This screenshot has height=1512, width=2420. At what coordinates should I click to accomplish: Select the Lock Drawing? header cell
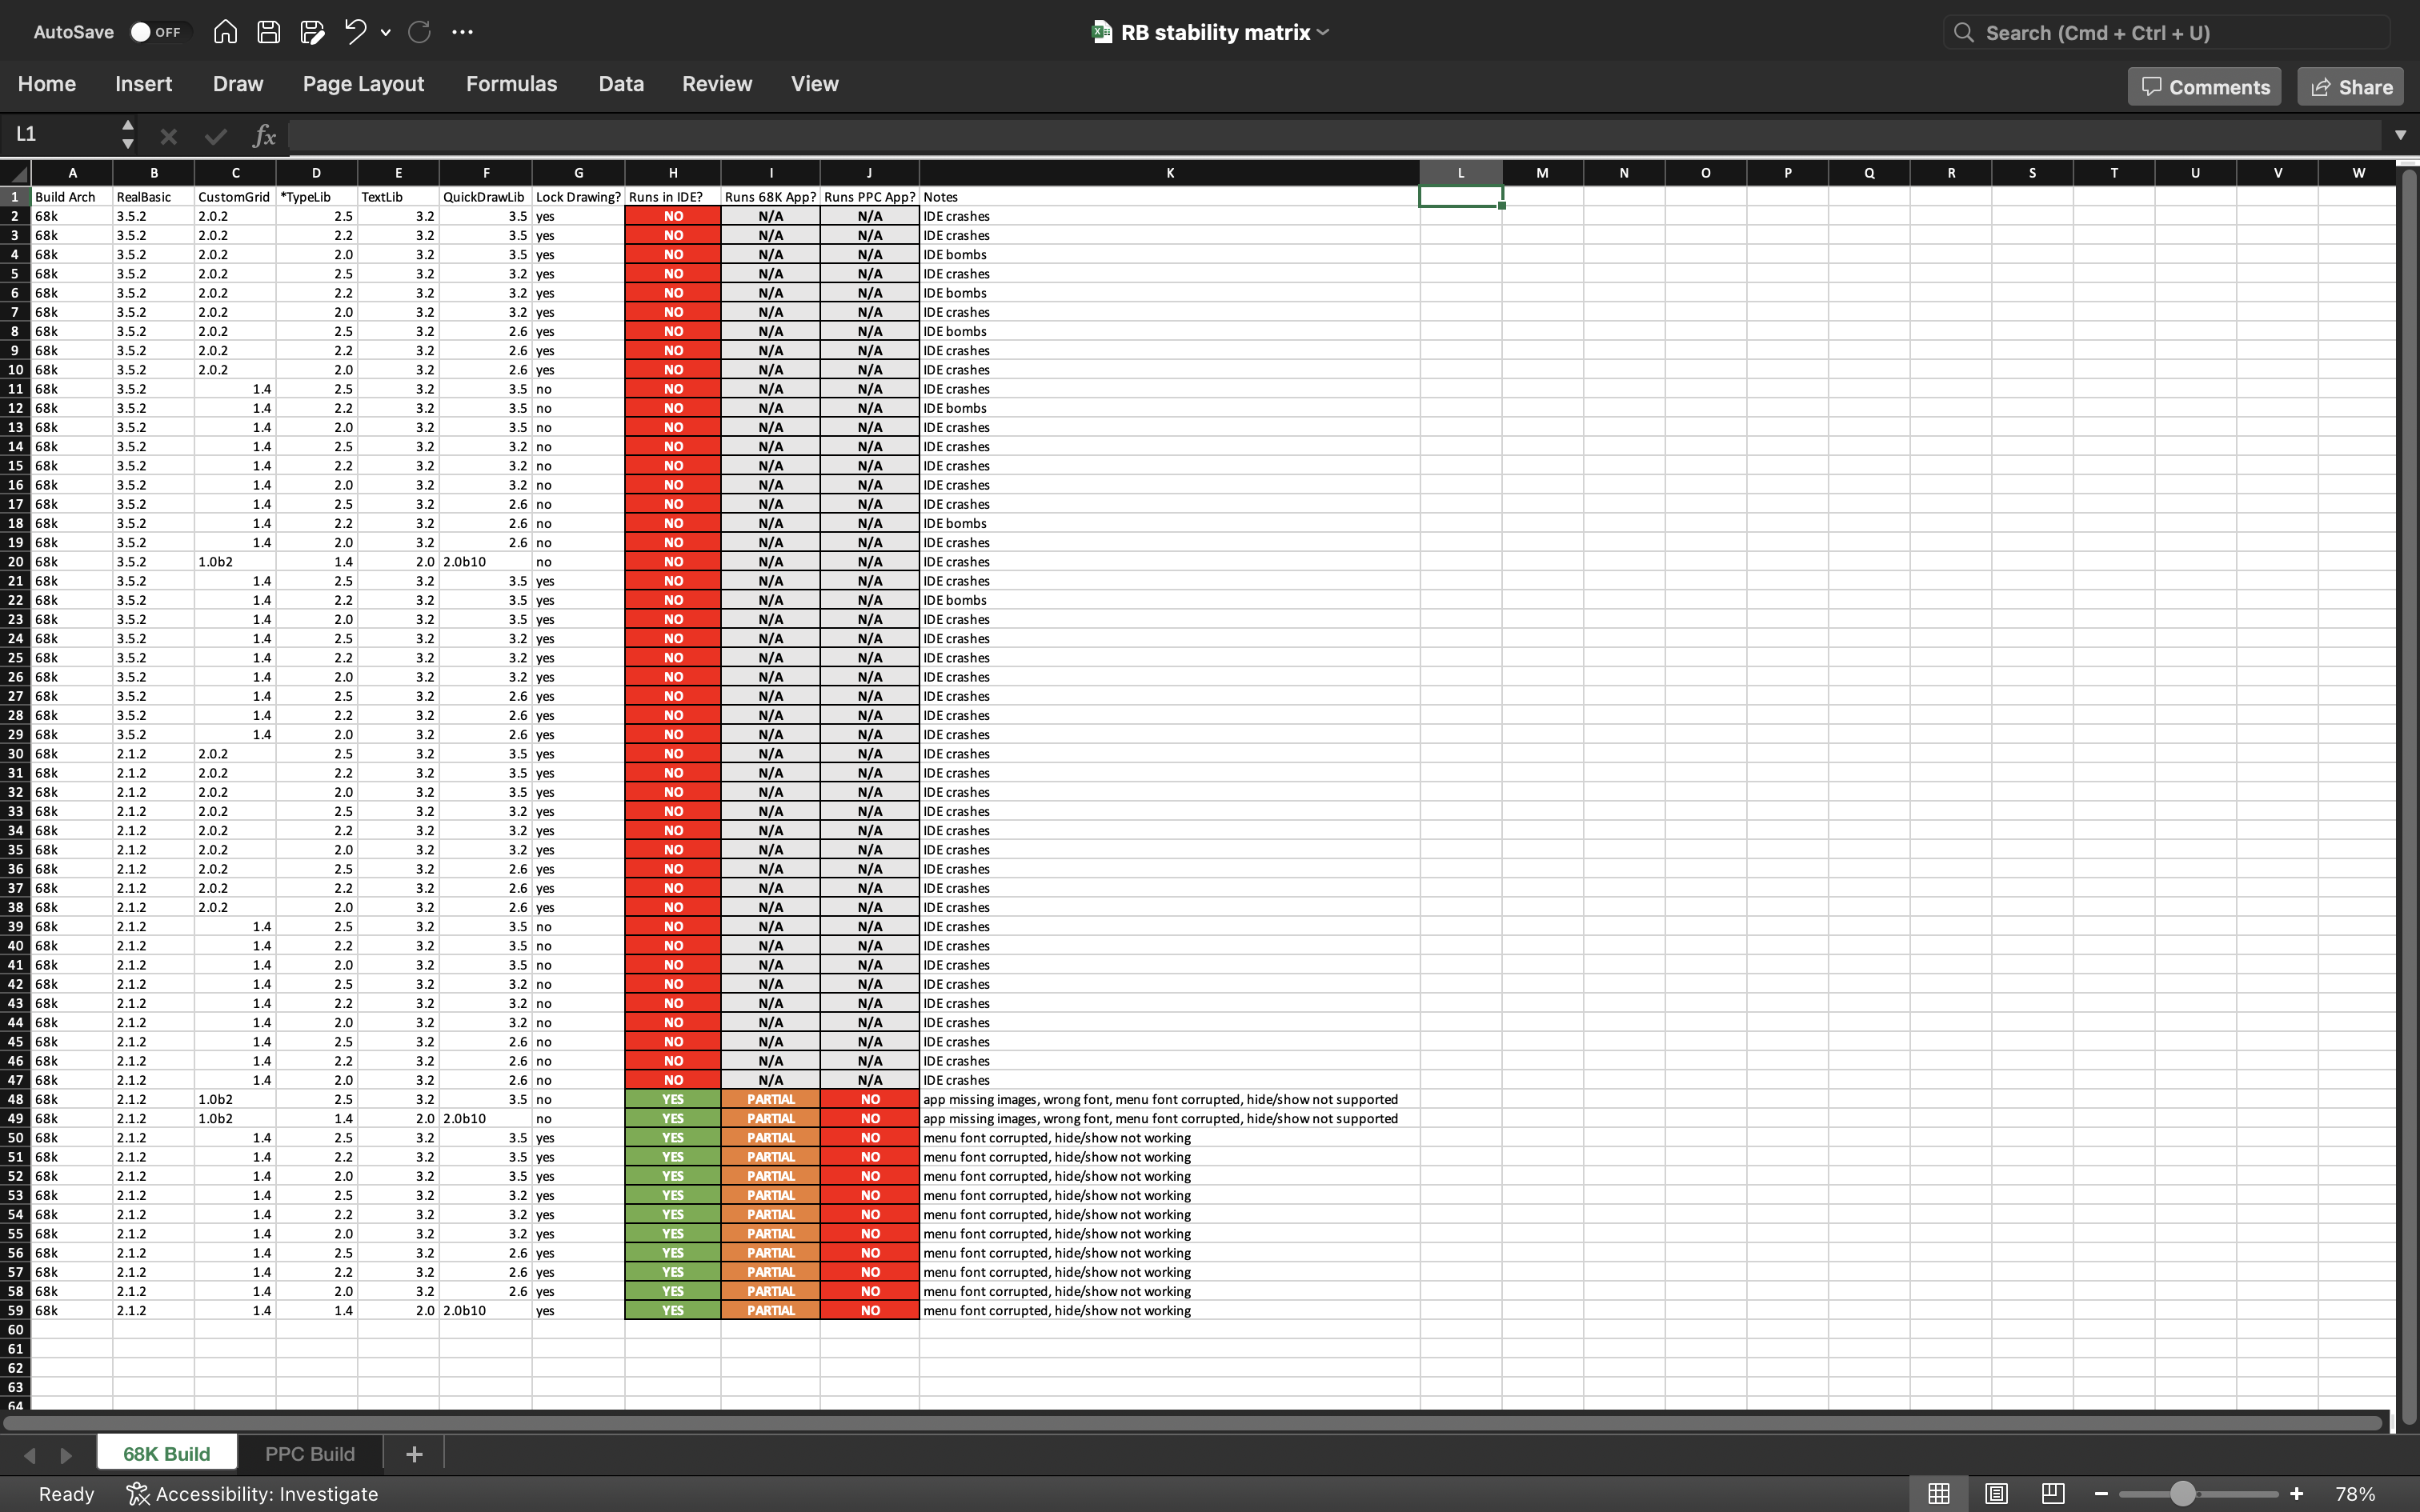pos(578,197)
